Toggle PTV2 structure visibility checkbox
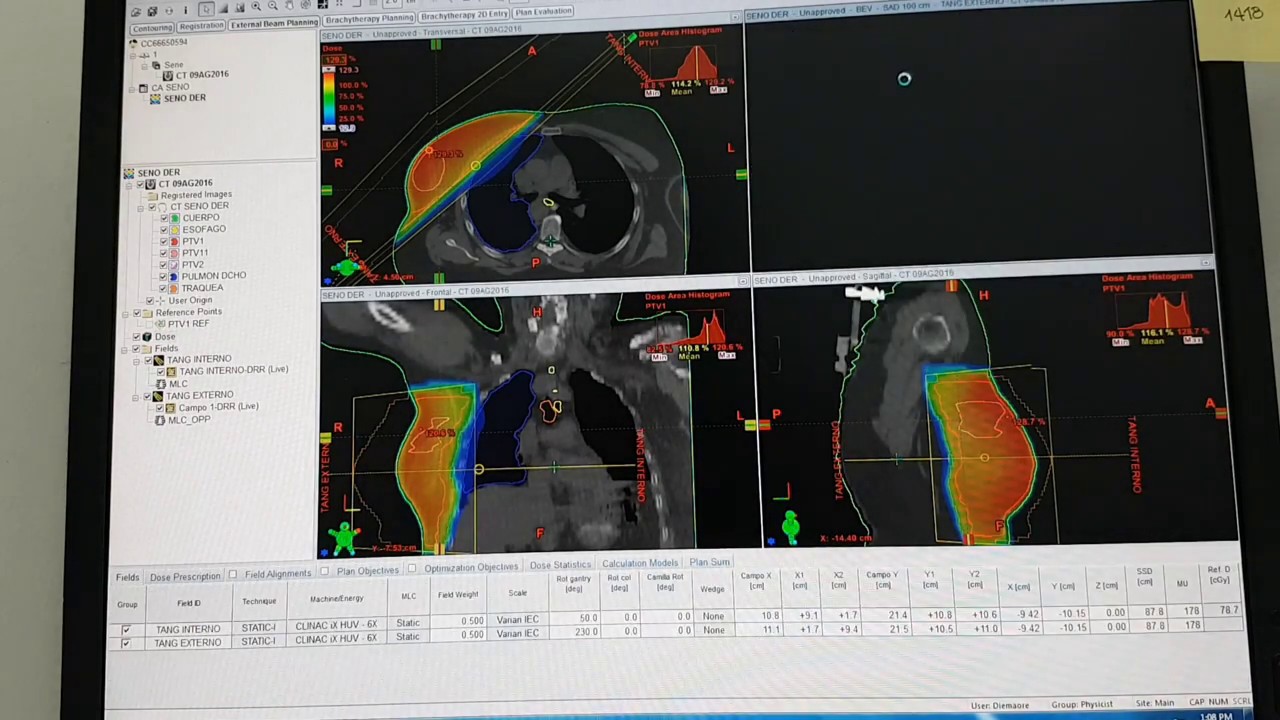Viewport: 1280px width, 720px height. (x=163, y=264)
